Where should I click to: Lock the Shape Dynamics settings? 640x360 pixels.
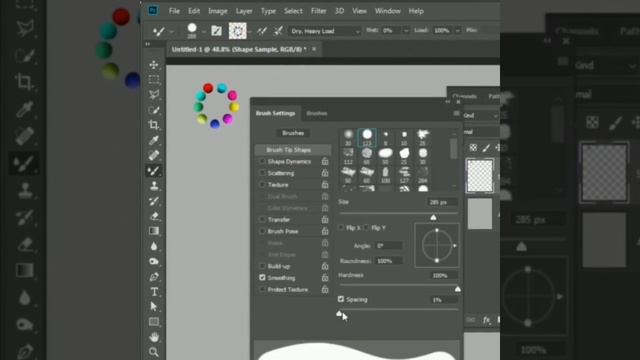[x=325, y=162]
